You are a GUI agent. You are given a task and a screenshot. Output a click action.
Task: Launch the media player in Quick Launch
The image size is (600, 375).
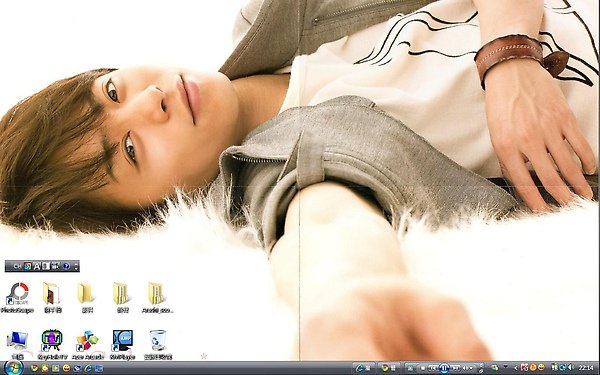pos(55,368)
